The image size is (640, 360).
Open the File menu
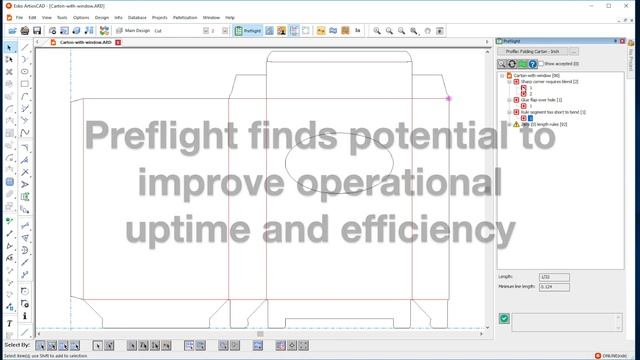pyautogui.click(x=19, y=18)
